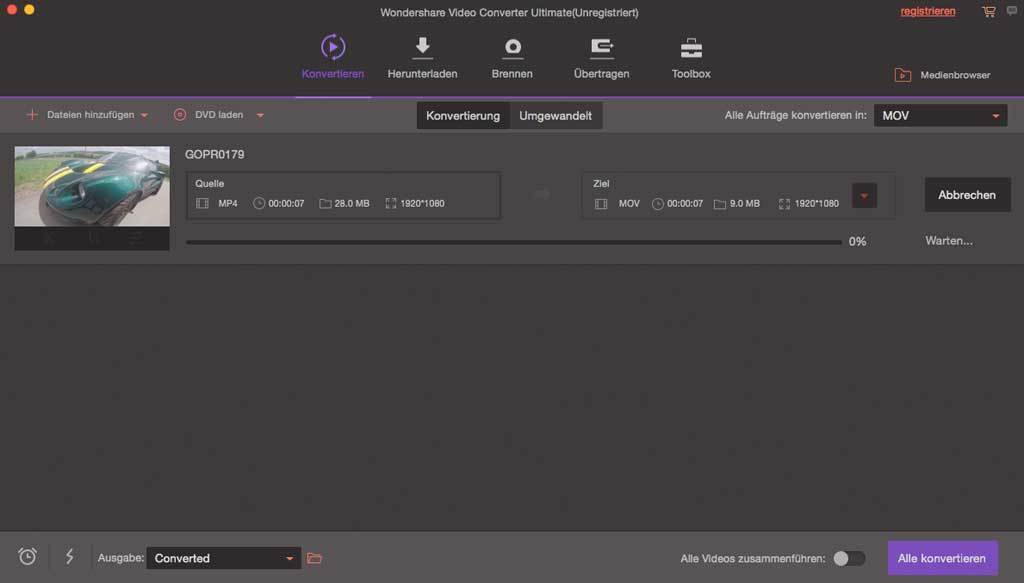The image size is (1024, 583).
Task: Open the Übertragen transfer section
Action: (x=601, y=57)
